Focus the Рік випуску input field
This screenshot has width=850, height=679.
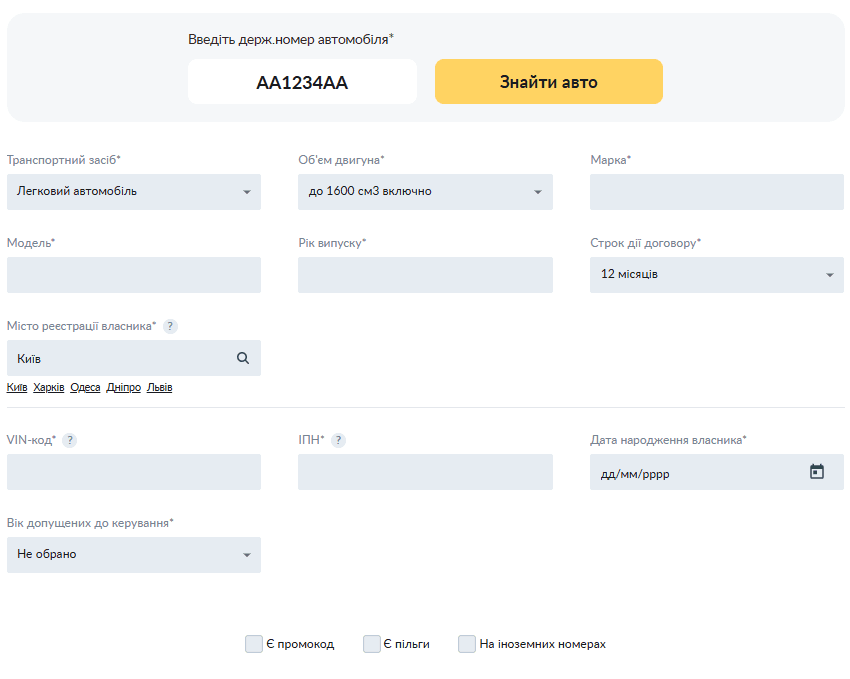pyautogui.click(x=425, y=275)
